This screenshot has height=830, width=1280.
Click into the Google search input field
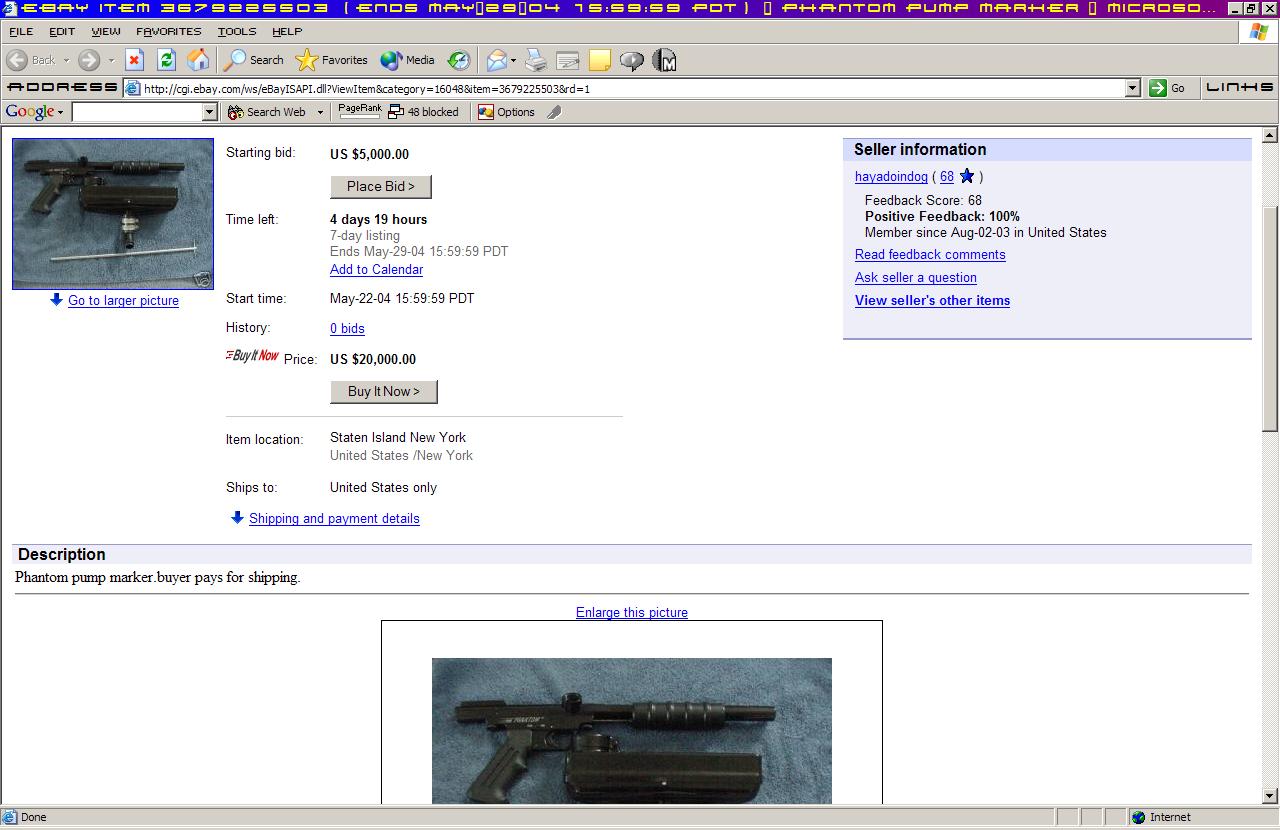[x=138, y=112]
